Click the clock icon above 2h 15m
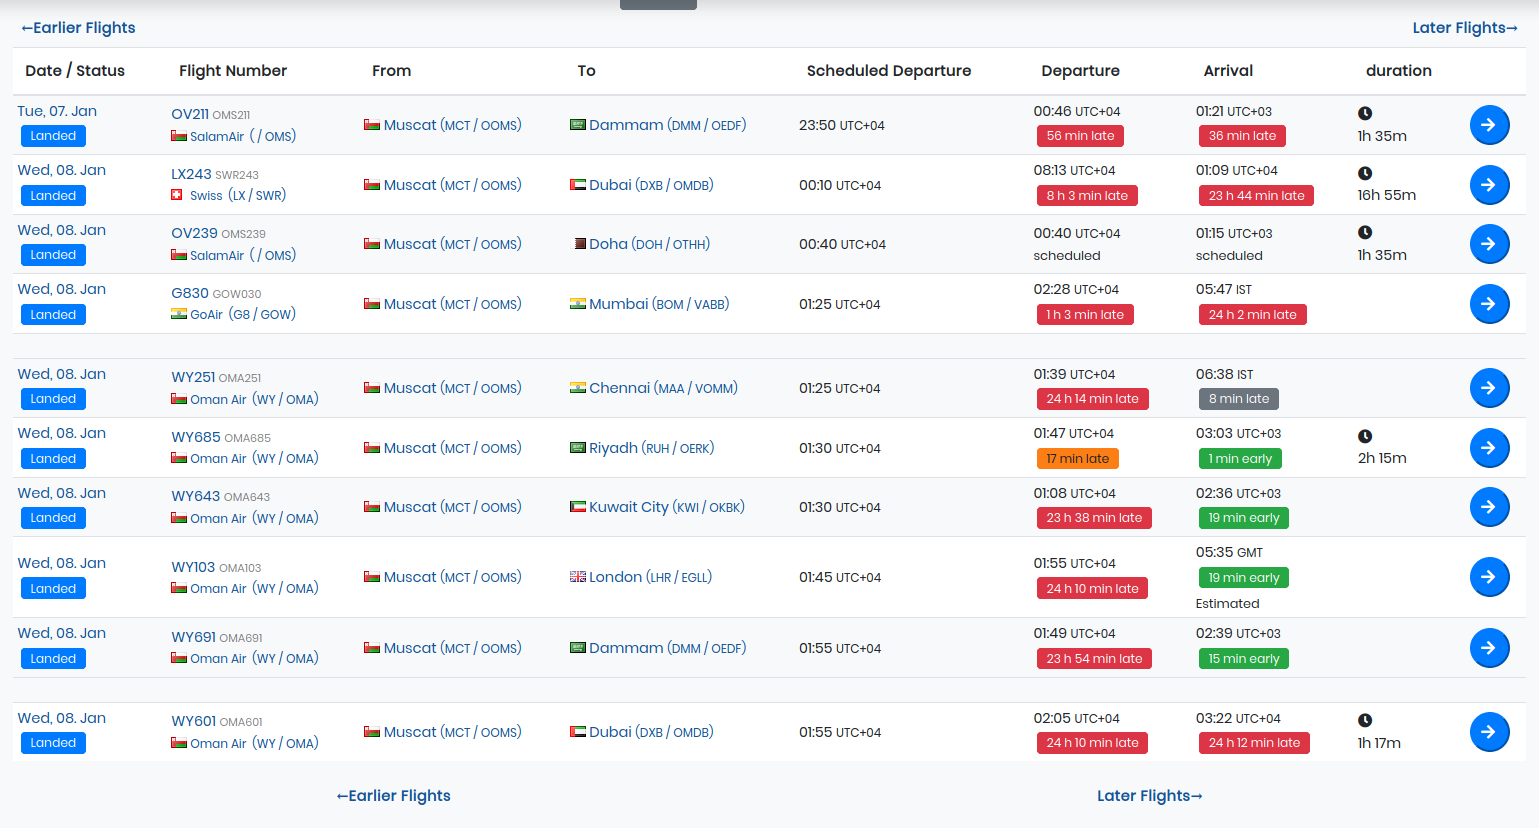Screen dimensions: 1539x828 [1365, 436]
